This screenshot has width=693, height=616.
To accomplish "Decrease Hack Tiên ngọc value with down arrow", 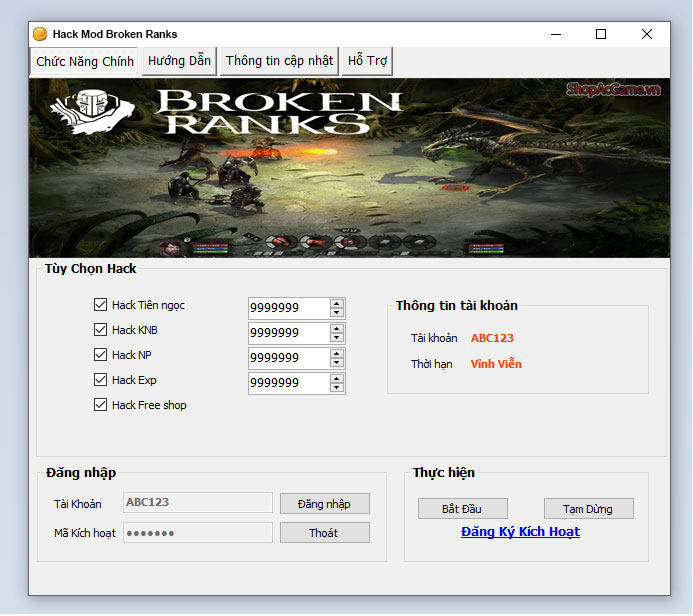I will 337,312.
